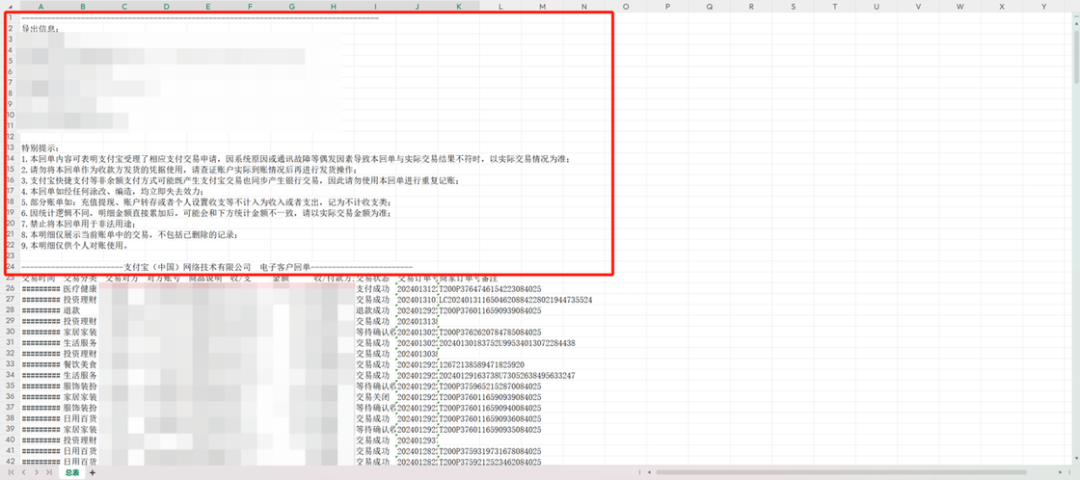1080x480 pixels.
Task: Select row 2 header
Action: [10, 28]
